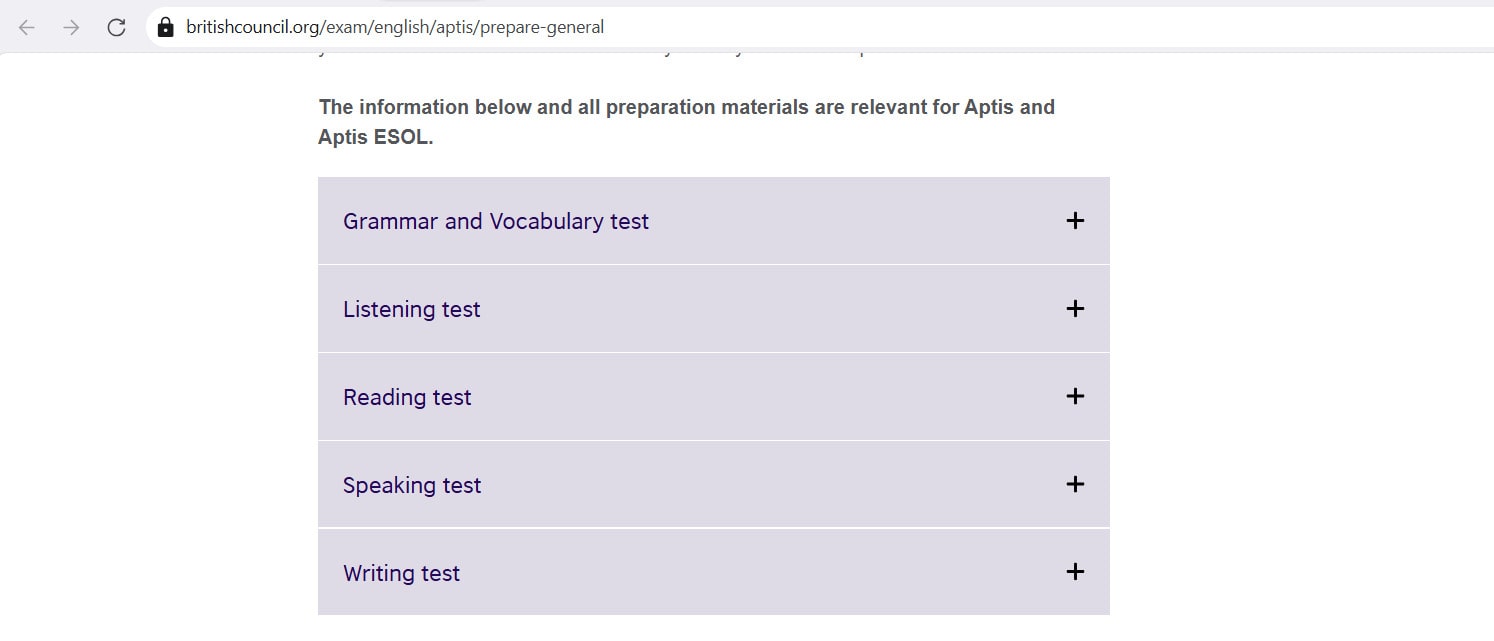Reload the current page
Viewport: 1494px width, 641px height.
click(x=116, y=28)
